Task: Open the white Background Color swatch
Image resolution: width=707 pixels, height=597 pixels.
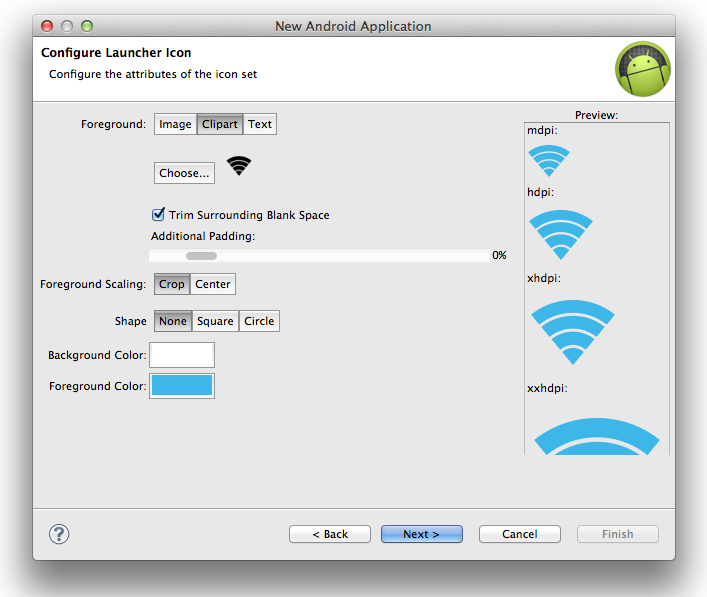Action: pyautogui.click(x=182, y=355)
